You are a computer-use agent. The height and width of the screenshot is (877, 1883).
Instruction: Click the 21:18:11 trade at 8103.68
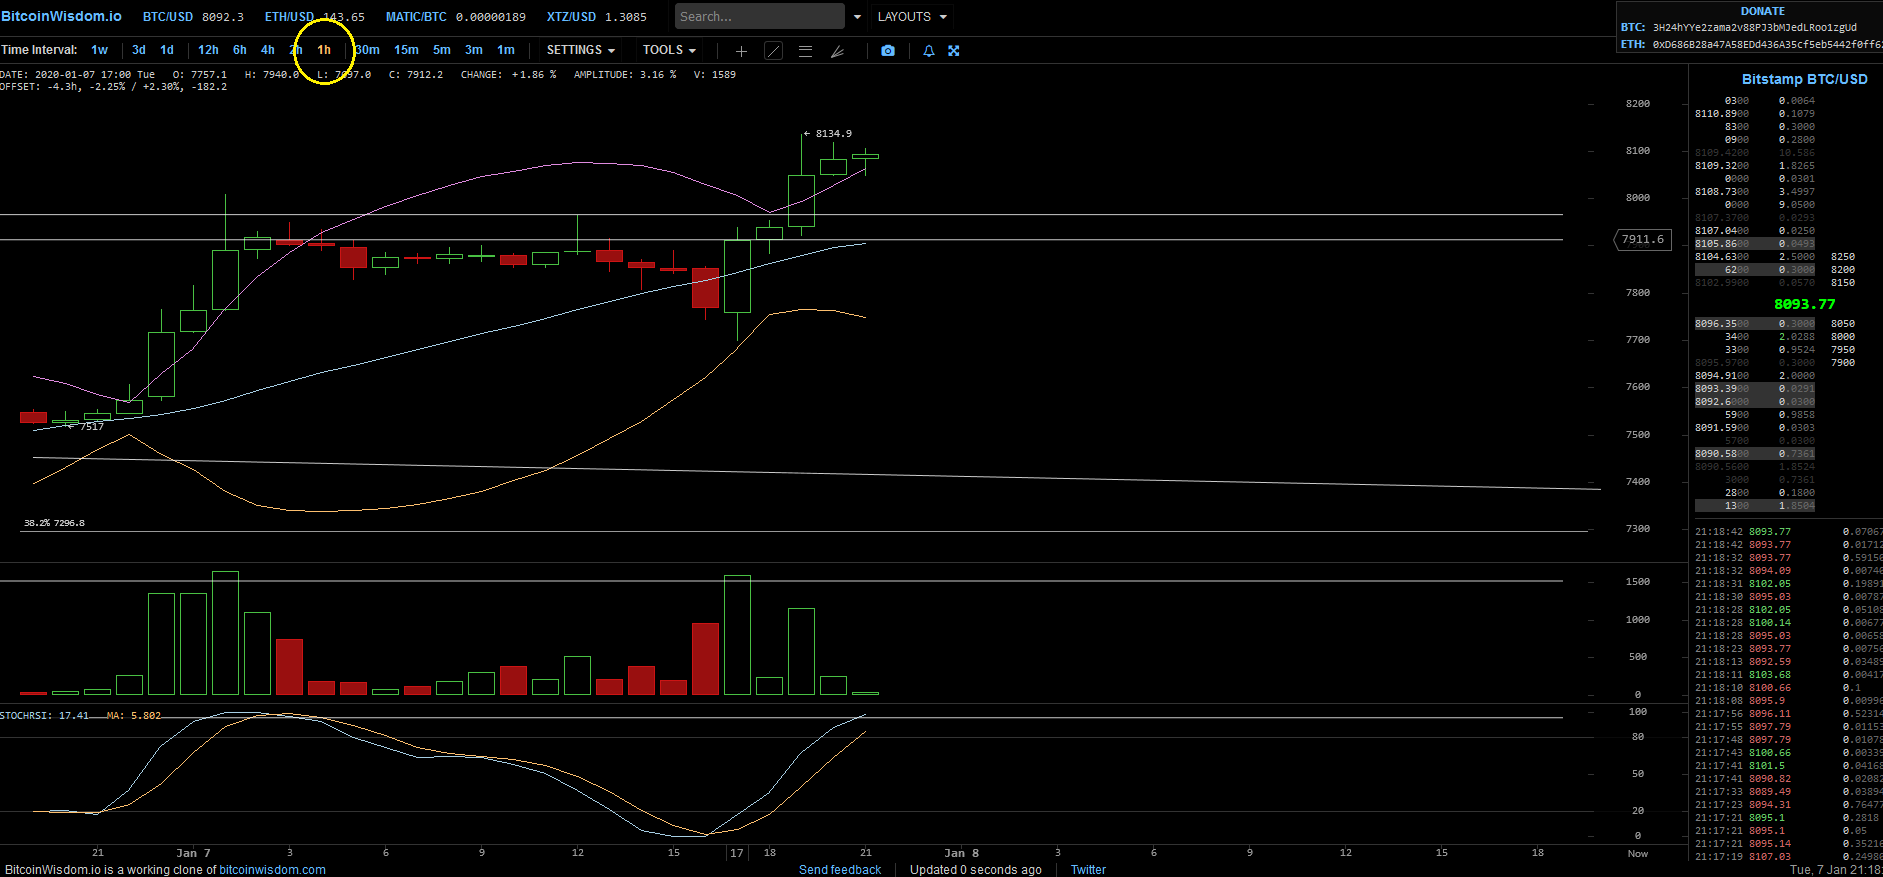[x=1788, y=675]
